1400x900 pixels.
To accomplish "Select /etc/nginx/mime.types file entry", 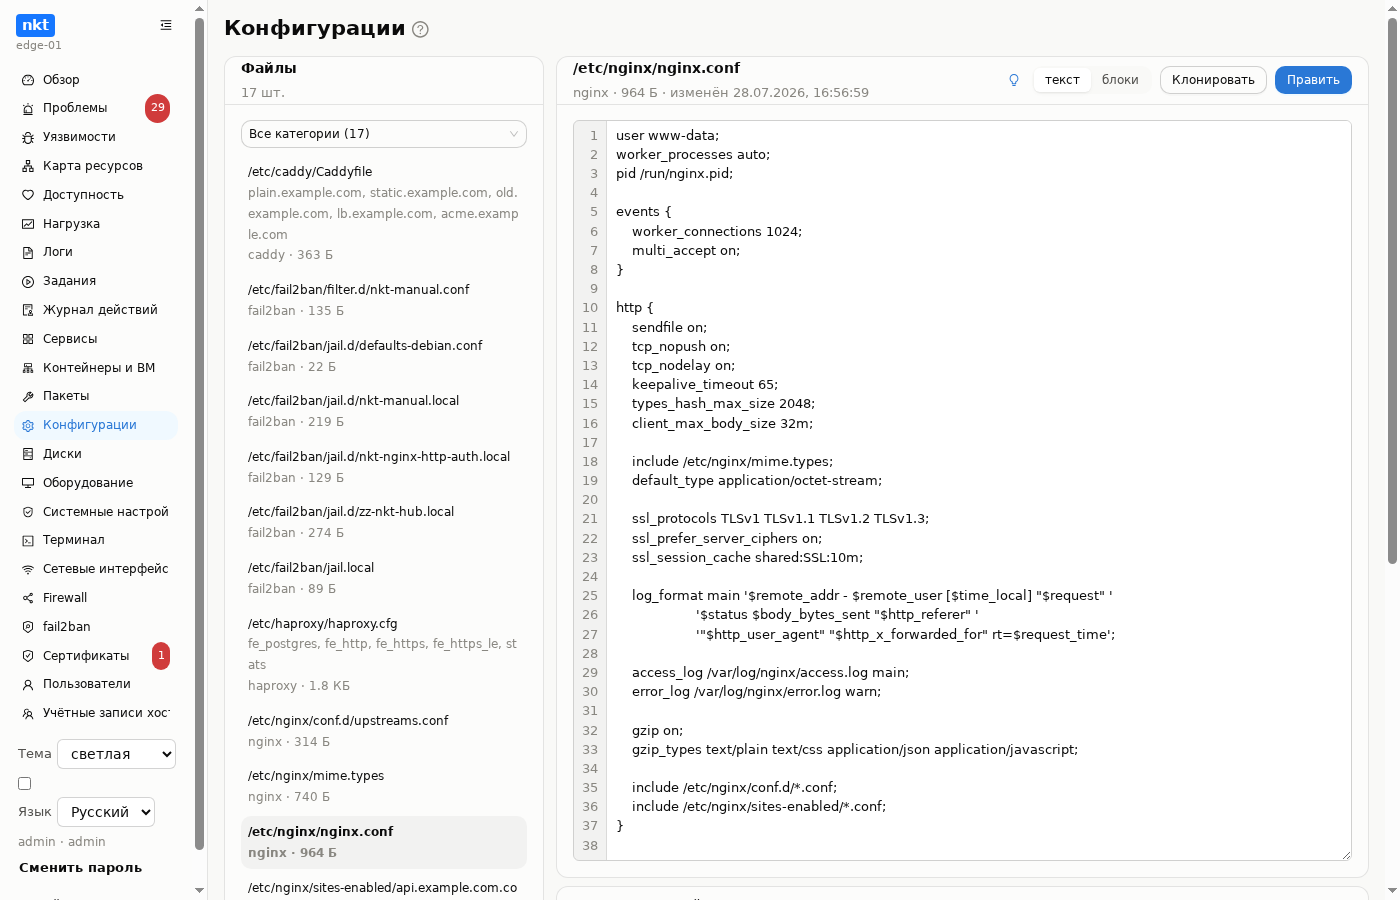I will 384,786.
